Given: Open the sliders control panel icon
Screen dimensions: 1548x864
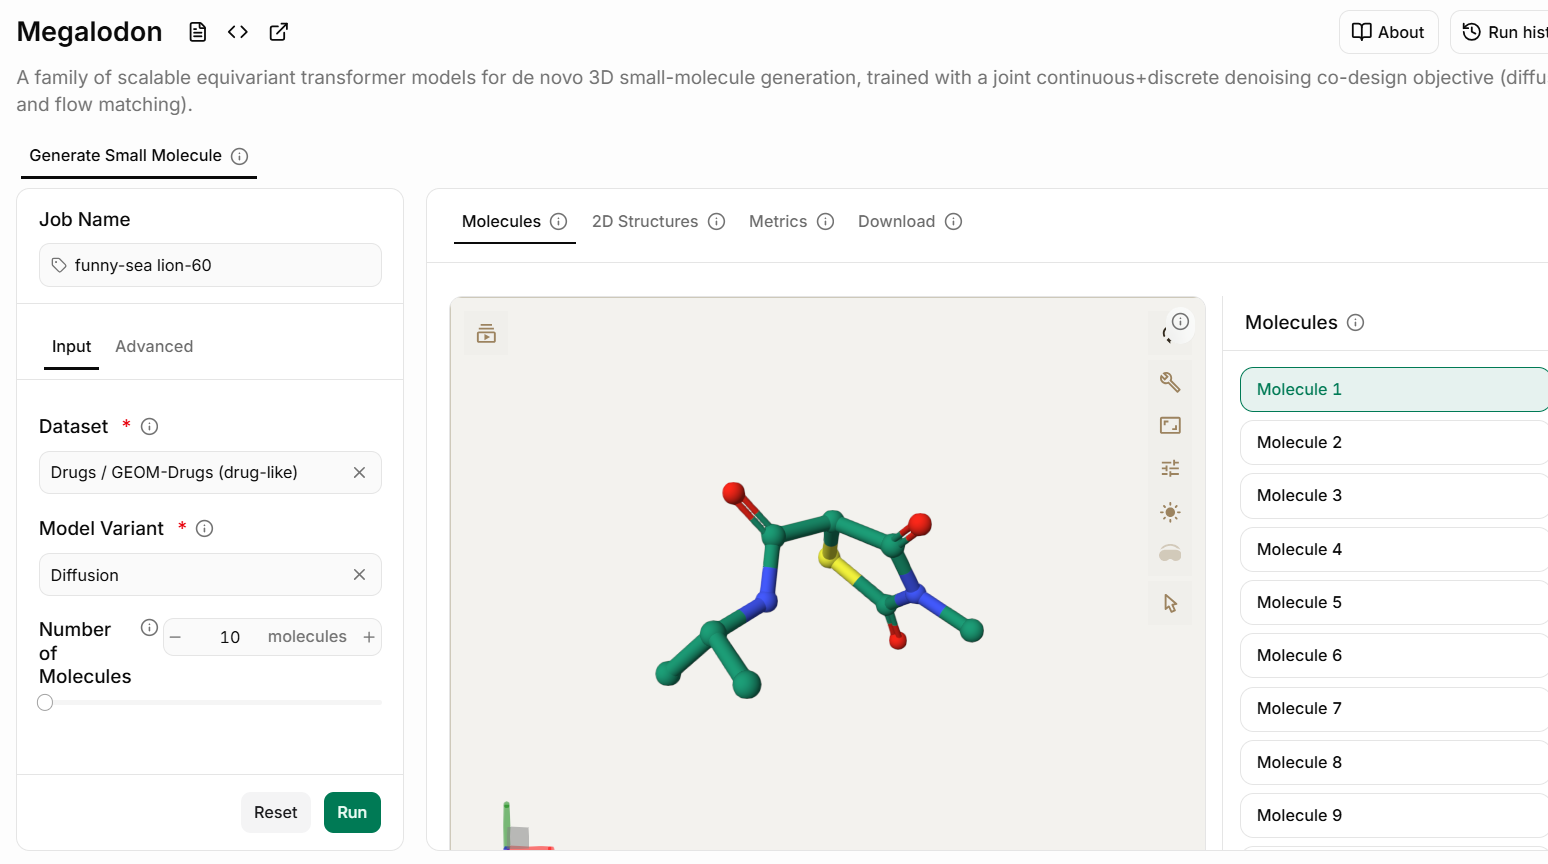Looking at the screenshot, I should [1170, 468].
